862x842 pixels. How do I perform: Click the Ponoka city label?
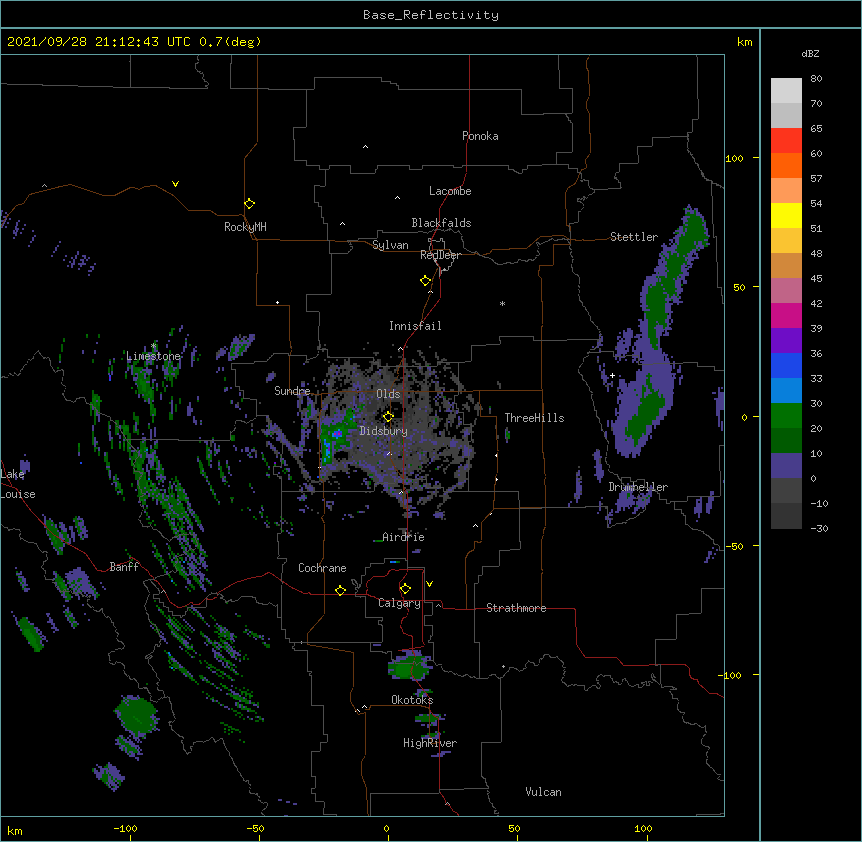point(480,136)
